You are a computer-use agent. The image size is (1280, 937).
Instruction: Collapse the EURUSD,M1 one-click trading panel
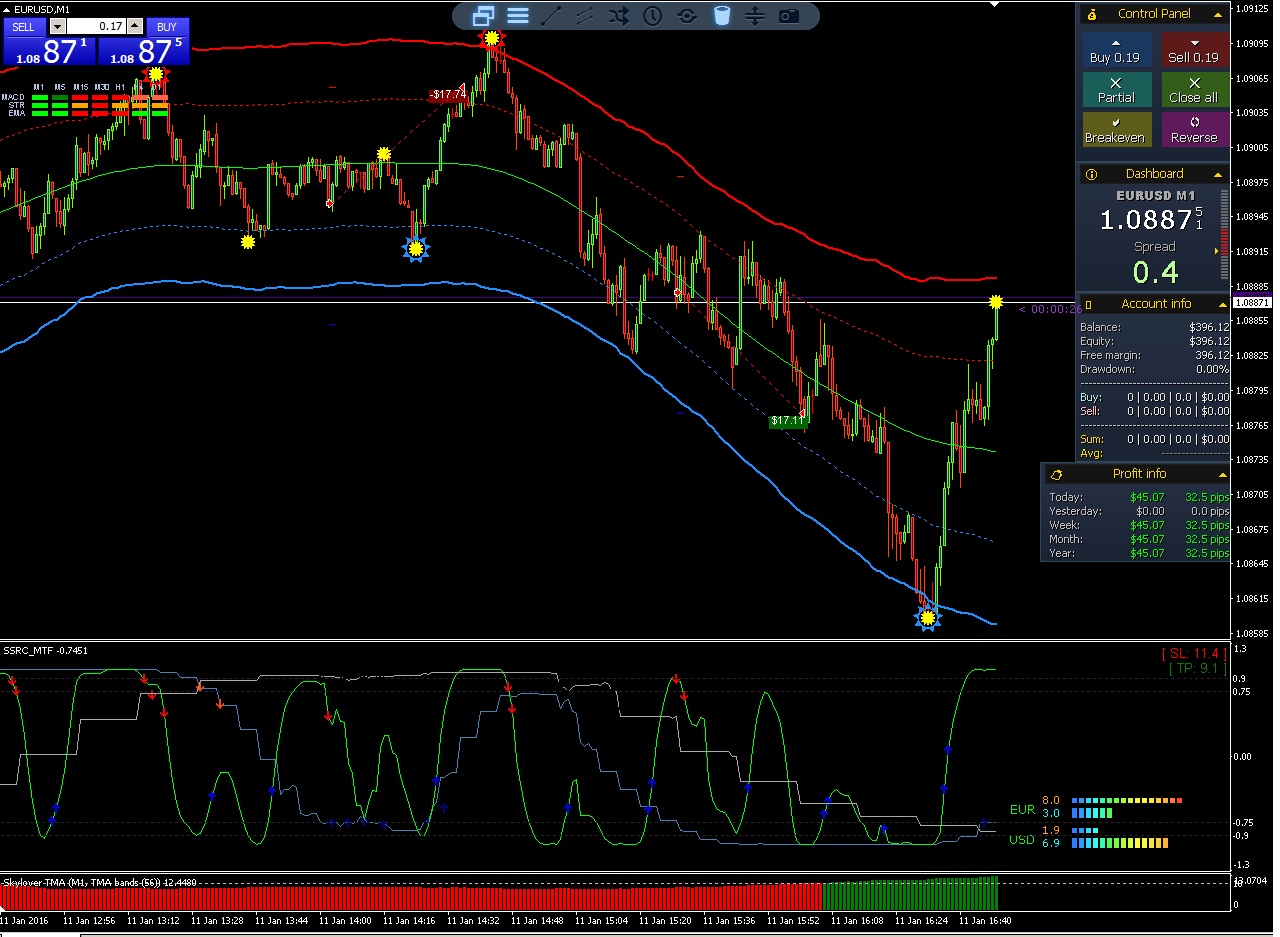(x=7, y=9)
